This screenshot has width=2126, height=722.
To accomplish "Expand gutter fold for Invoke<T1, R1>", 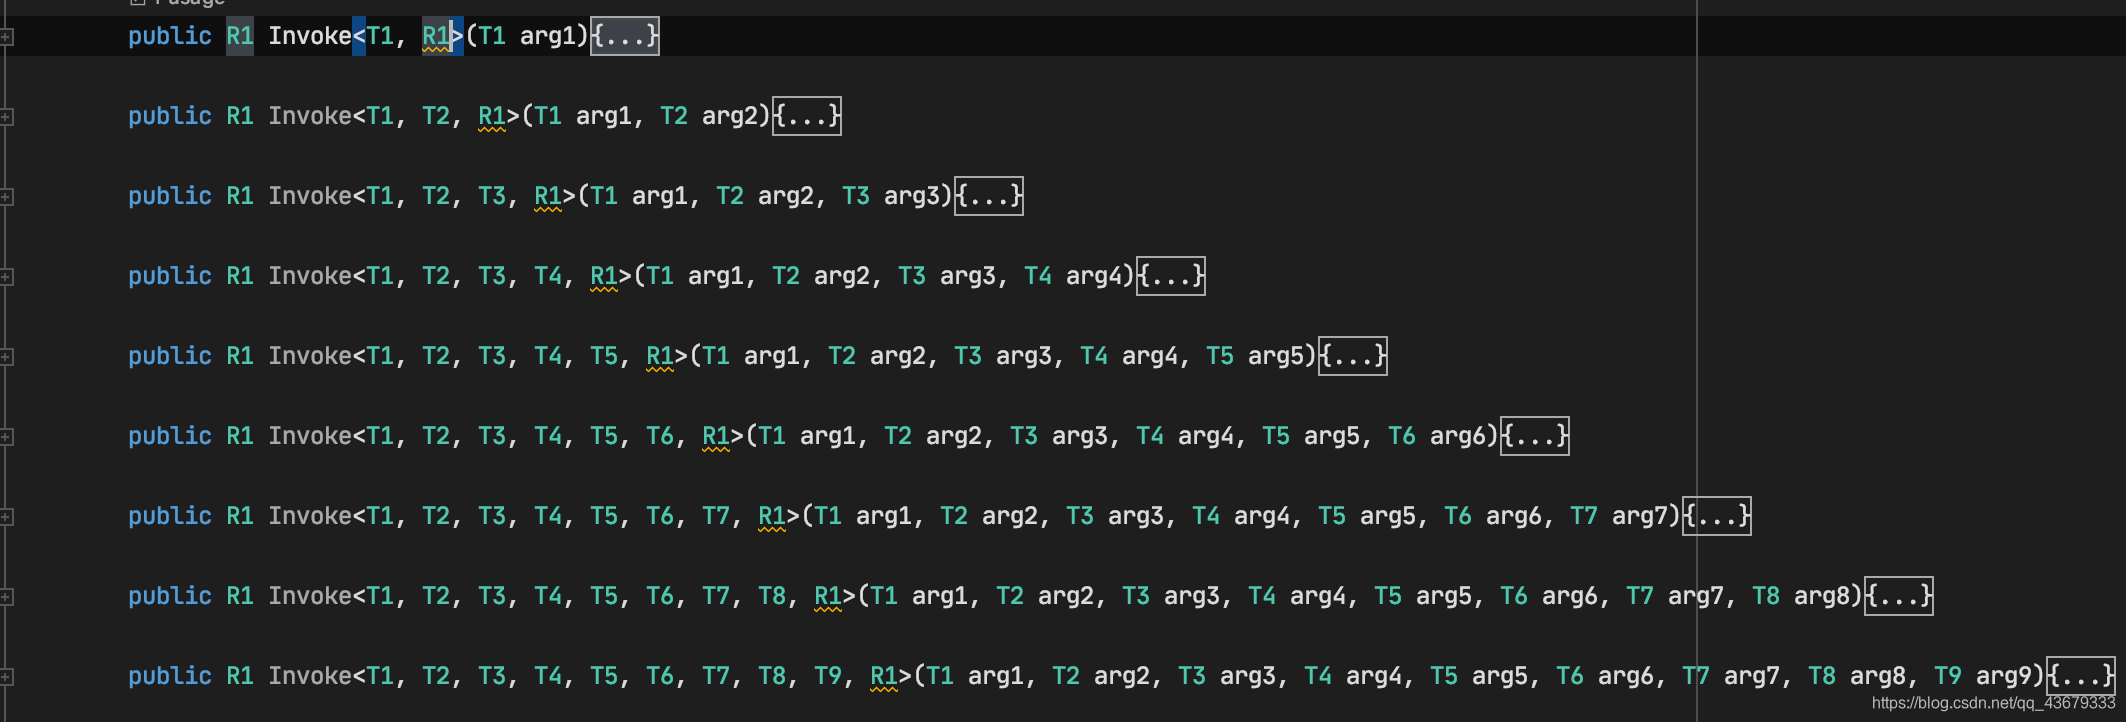I will pyautogui.click(x=6, y=37).
